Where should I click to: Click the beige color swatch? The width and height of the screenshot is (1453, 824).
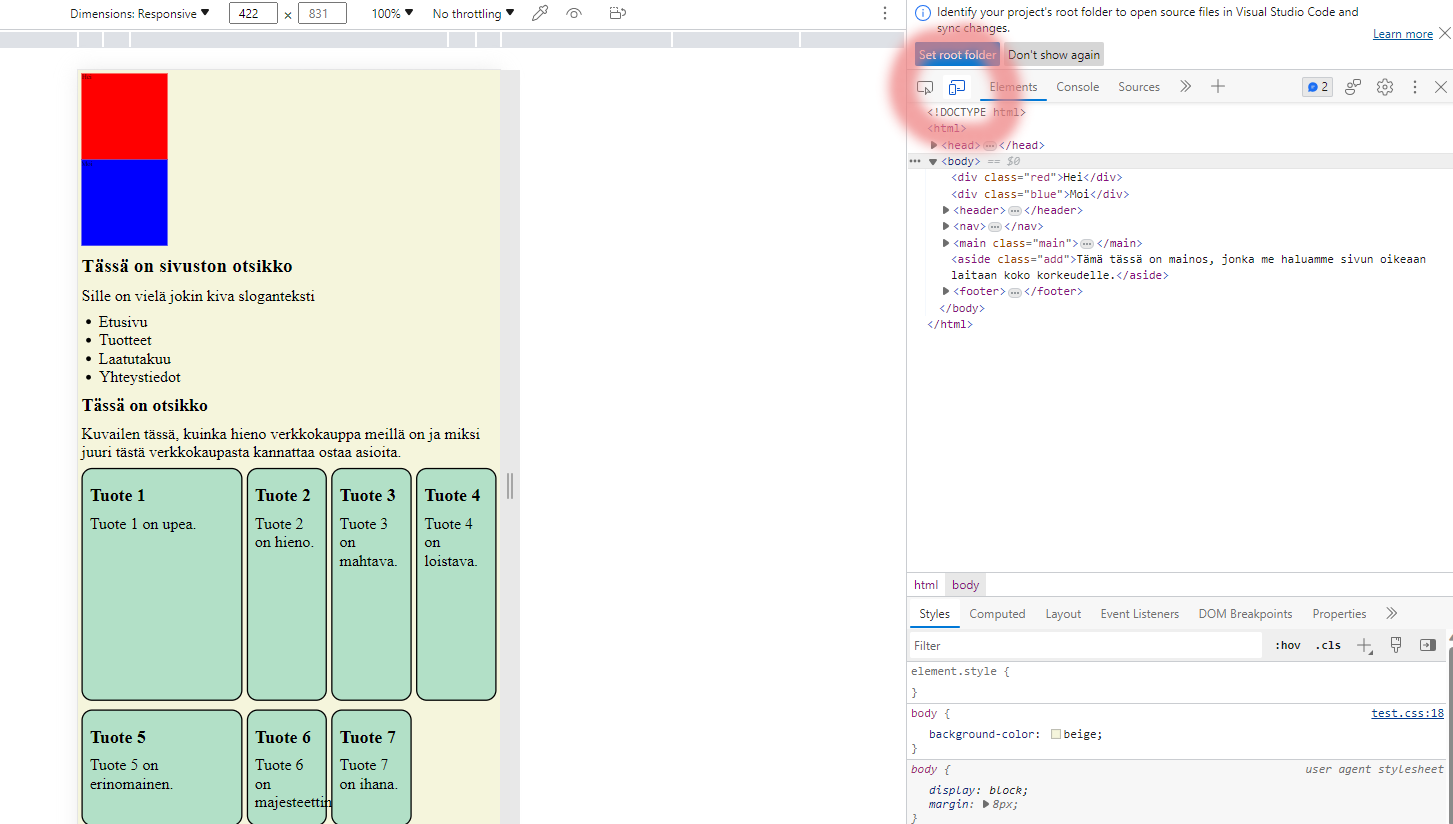tap(1056, 734)
